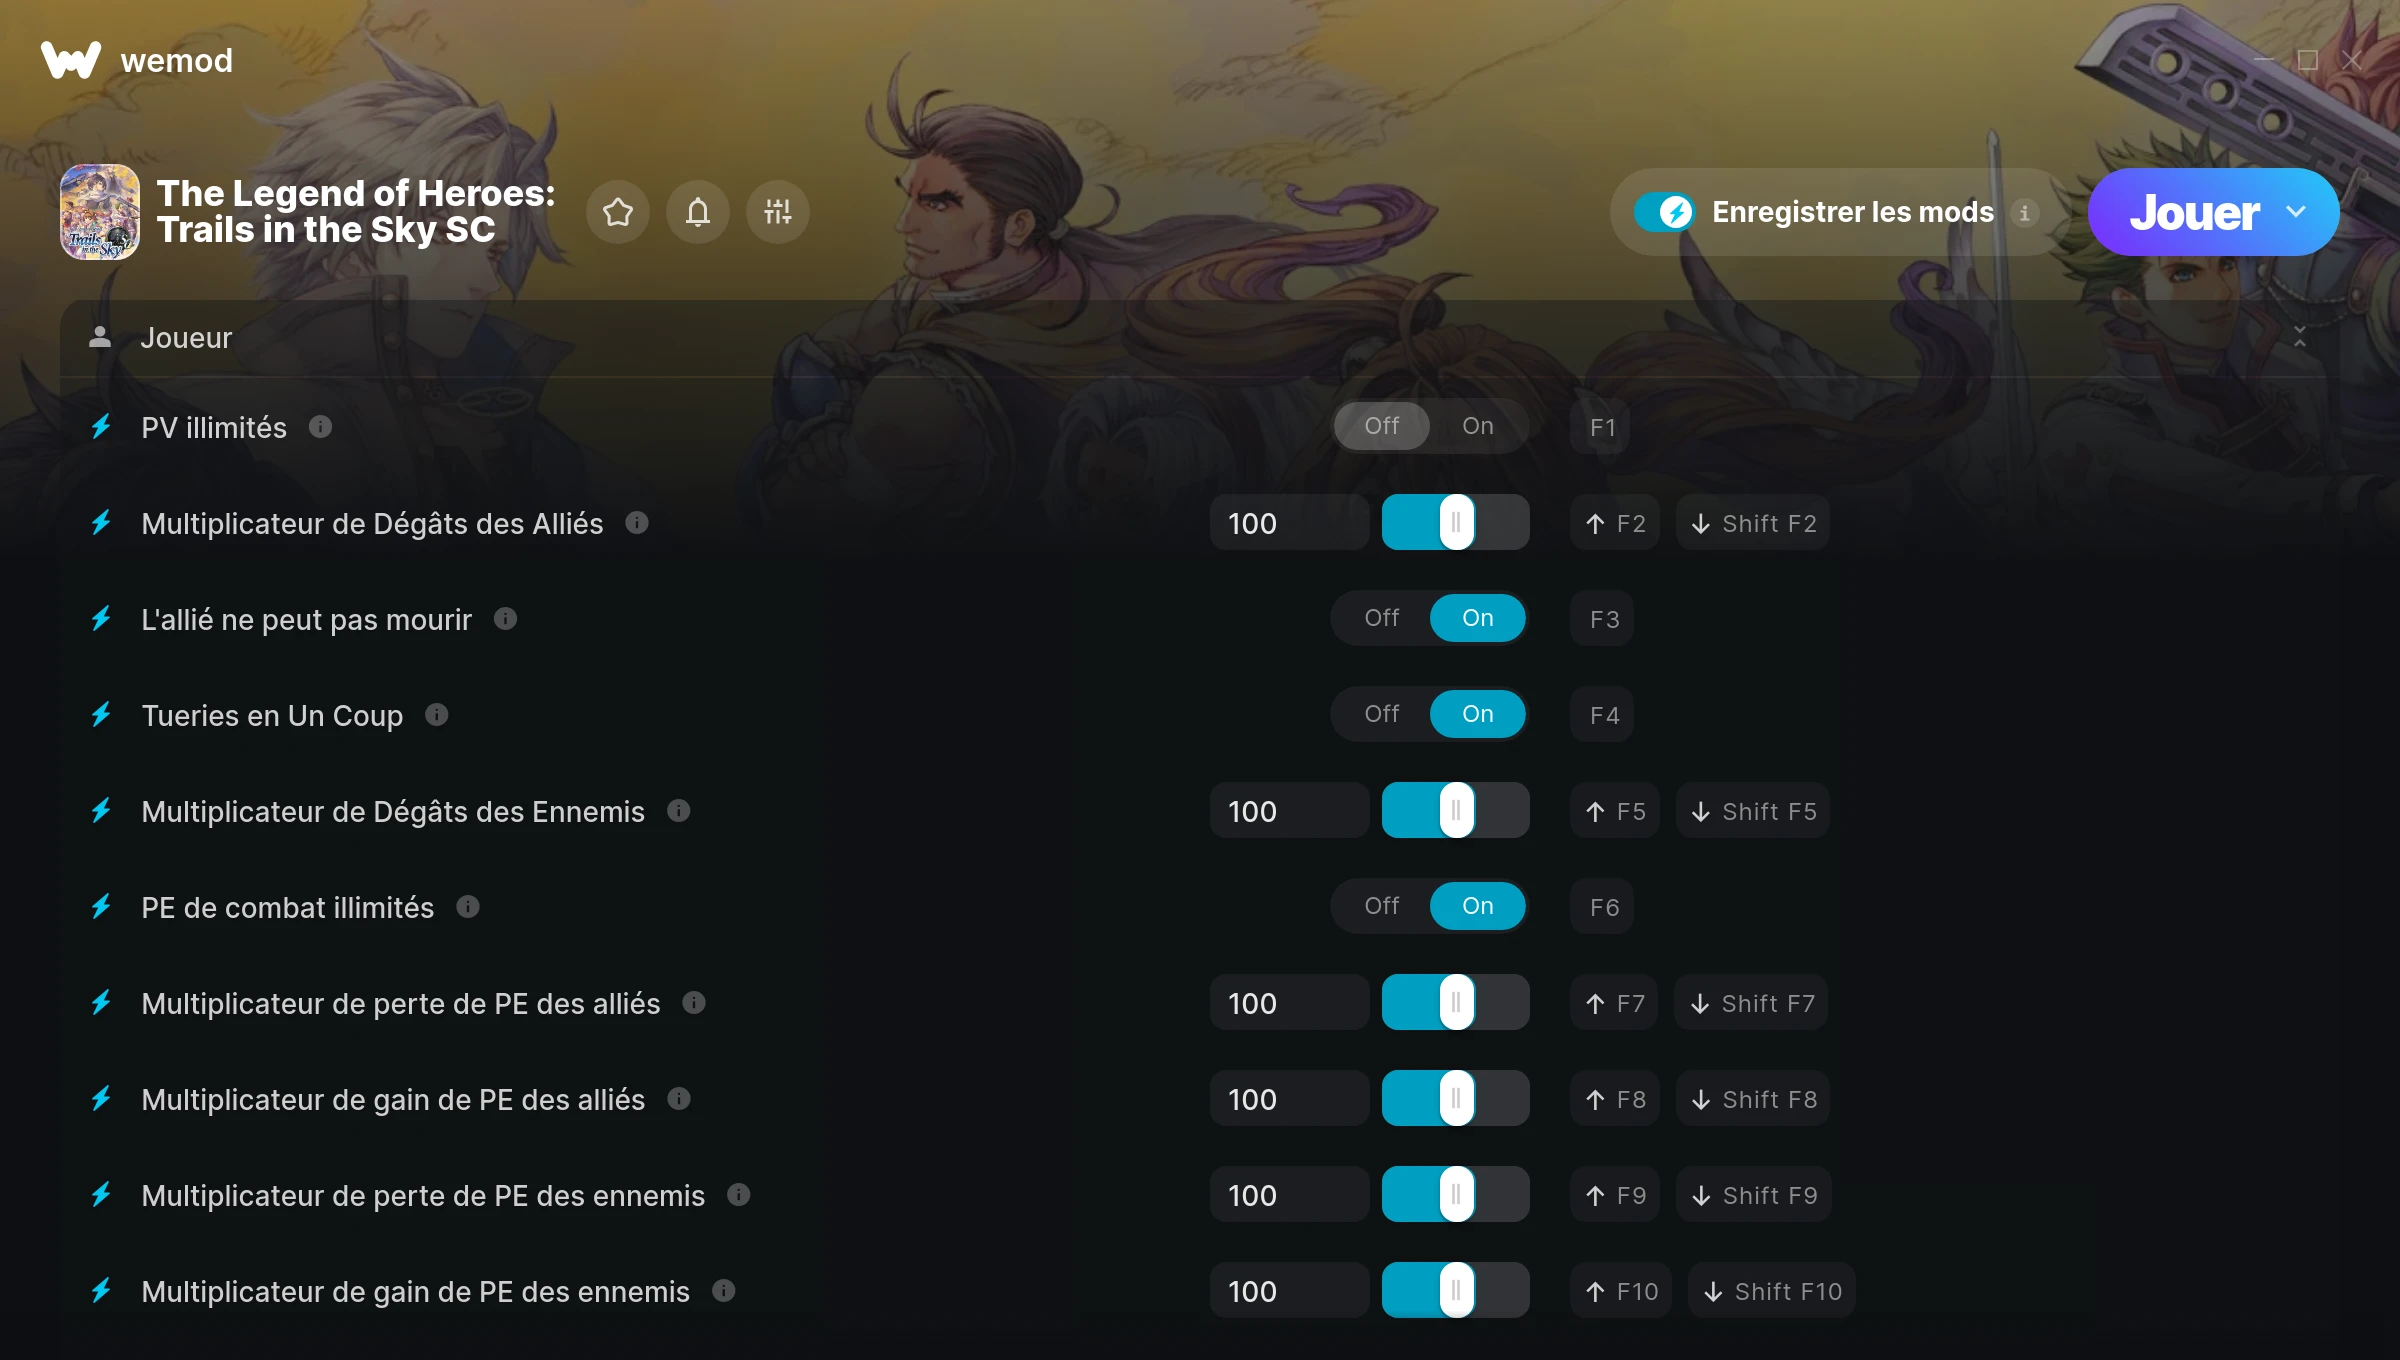Click the WeMod logo icon
2400x1360 pixels.
(x=71, y=60)
